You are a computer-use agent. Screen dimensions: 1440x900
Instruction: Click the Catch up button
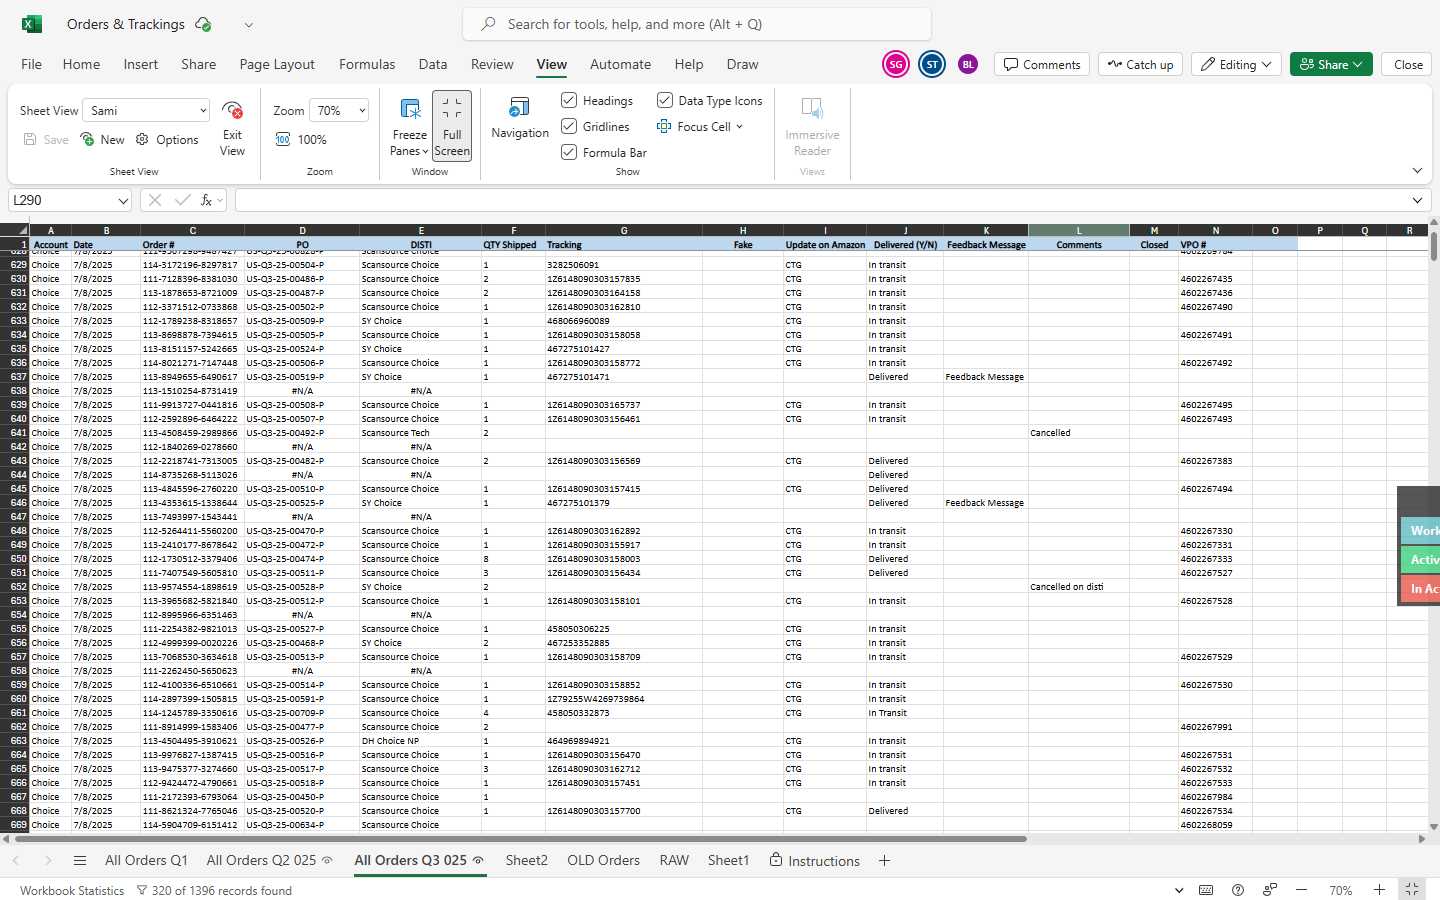1140,64
